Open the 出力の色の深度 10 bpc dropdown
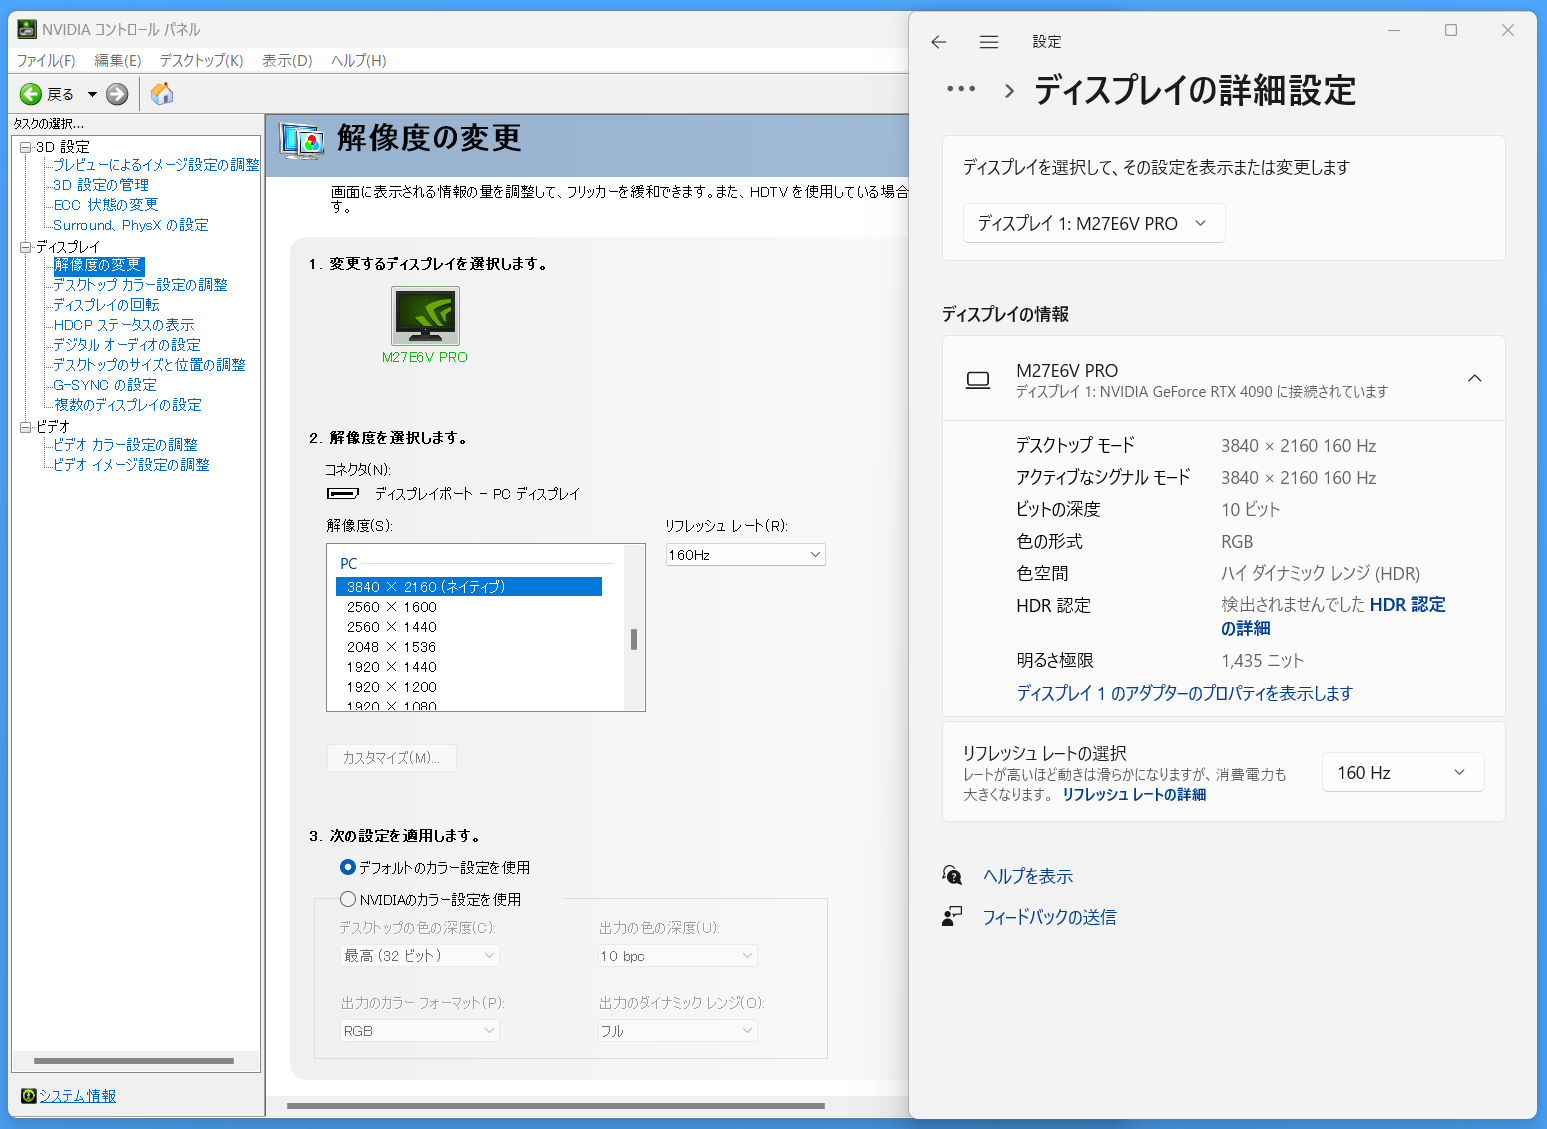The image size is (1547, 1129). [678, 956]
